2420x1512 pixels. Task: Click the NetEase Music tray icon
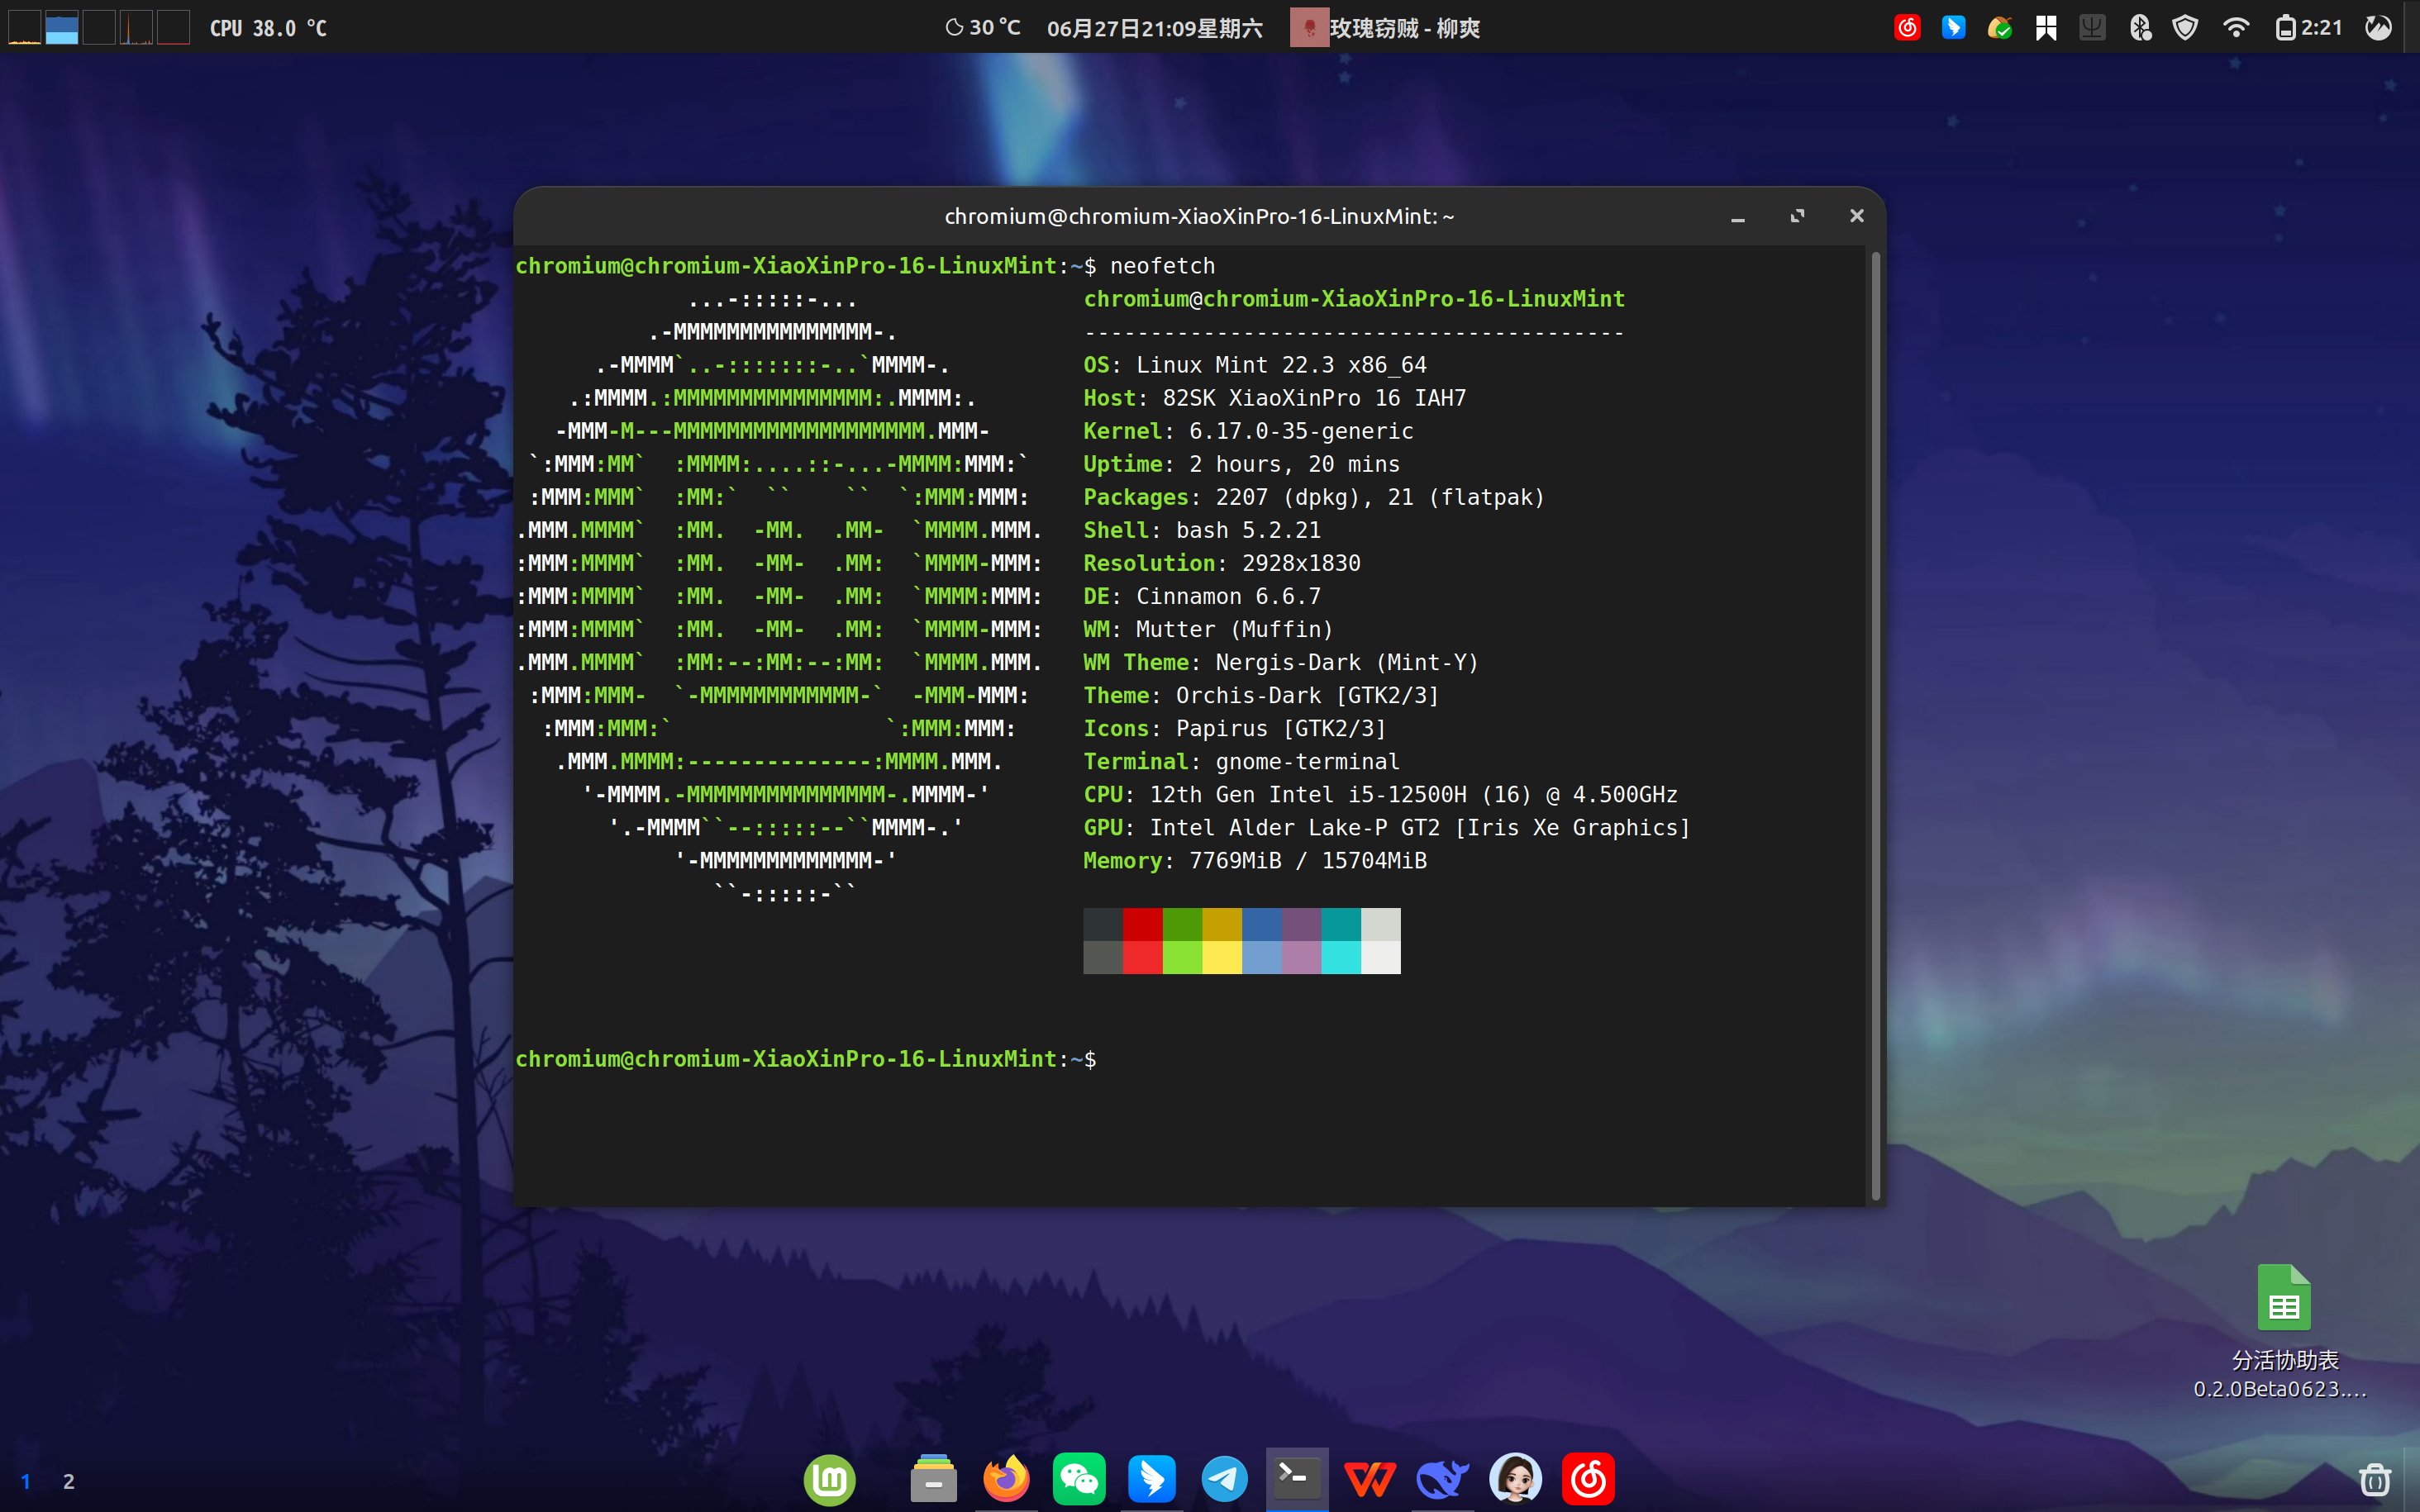click(1907, 28)
